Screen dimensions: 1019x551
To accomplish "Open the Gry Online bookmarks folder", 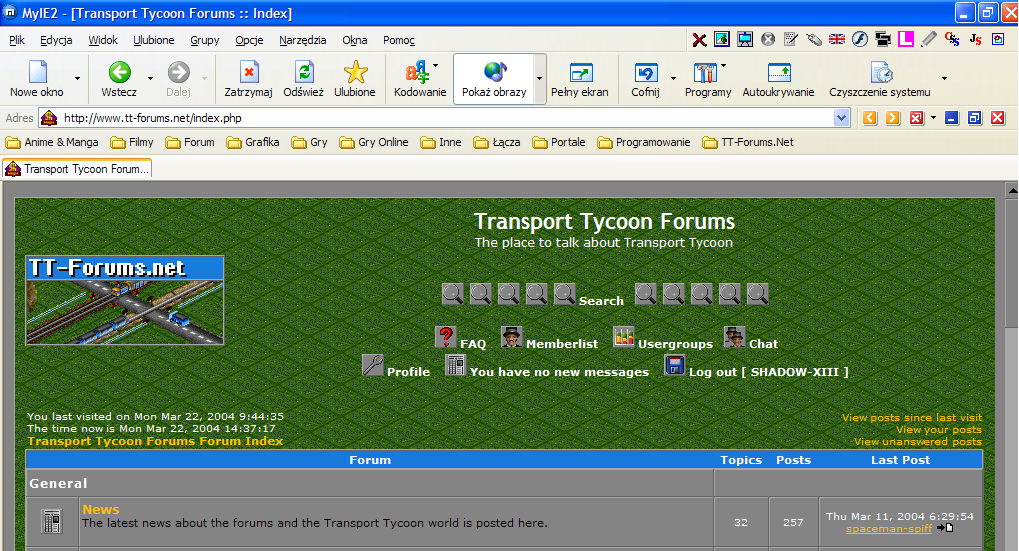I will click(x=374, y=142).
